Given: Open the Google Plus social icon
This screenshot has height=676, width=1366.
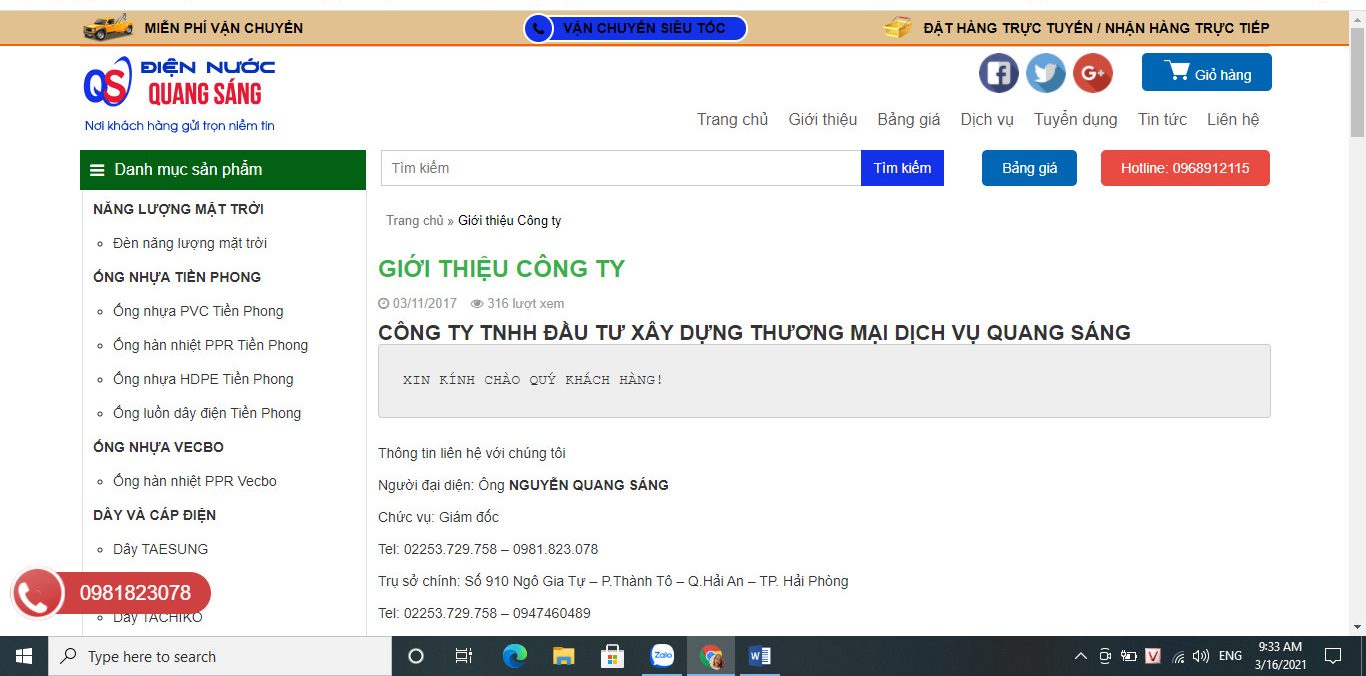Looking at the screenshot, I should [1093, 73].
